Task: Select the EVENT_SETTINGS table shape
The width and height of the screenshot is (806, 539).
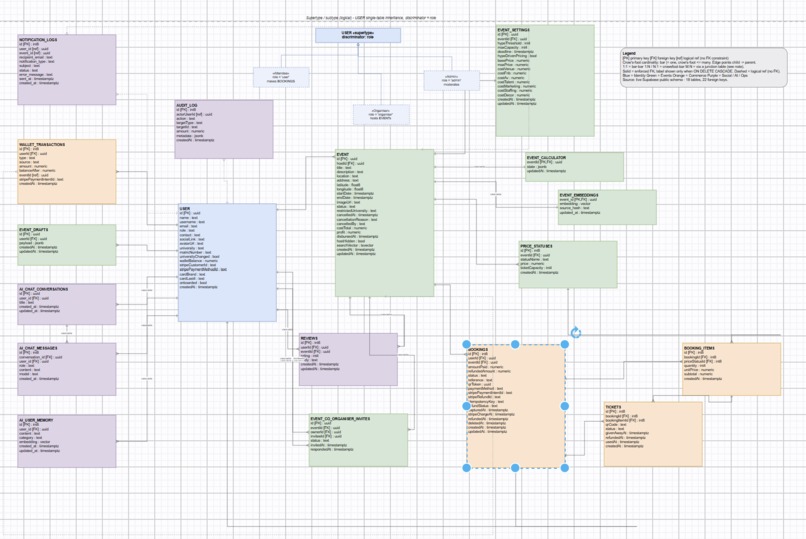Action: click(x=545, y=81)
